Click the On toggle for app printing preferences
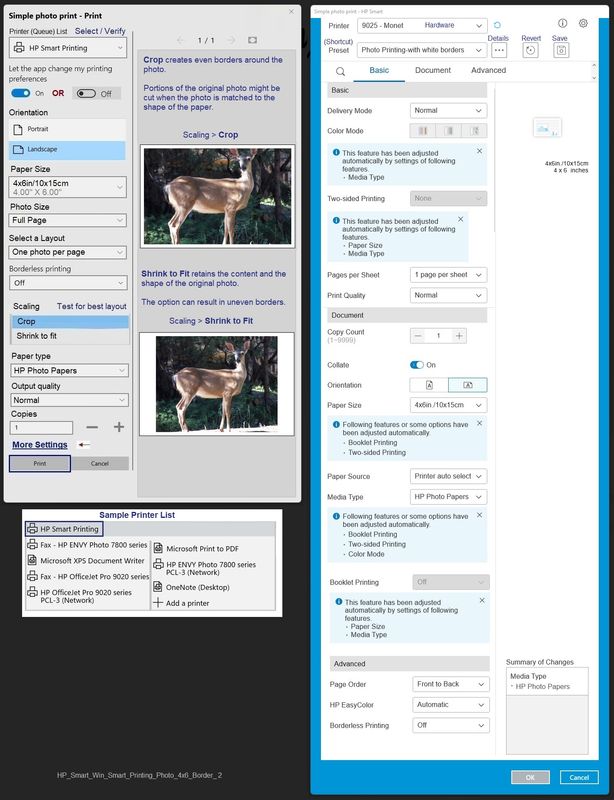The image size is (614, 800). (x=21, y=93)
